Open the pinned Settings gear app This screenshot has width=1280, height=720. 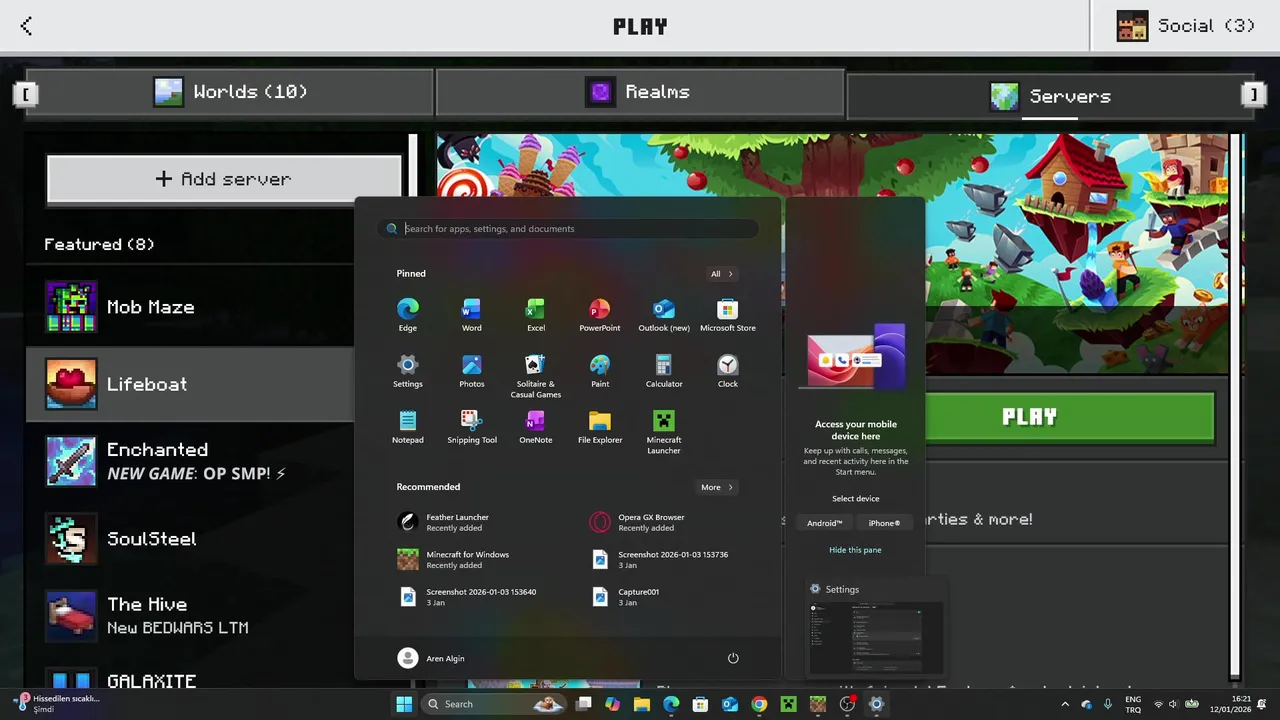click(x=408, y=371)
